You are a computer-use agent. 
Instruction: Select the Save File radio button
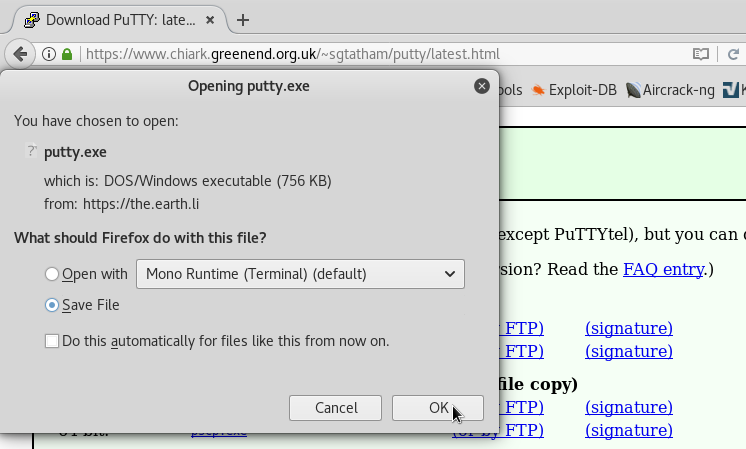click(x=51, y=305)
